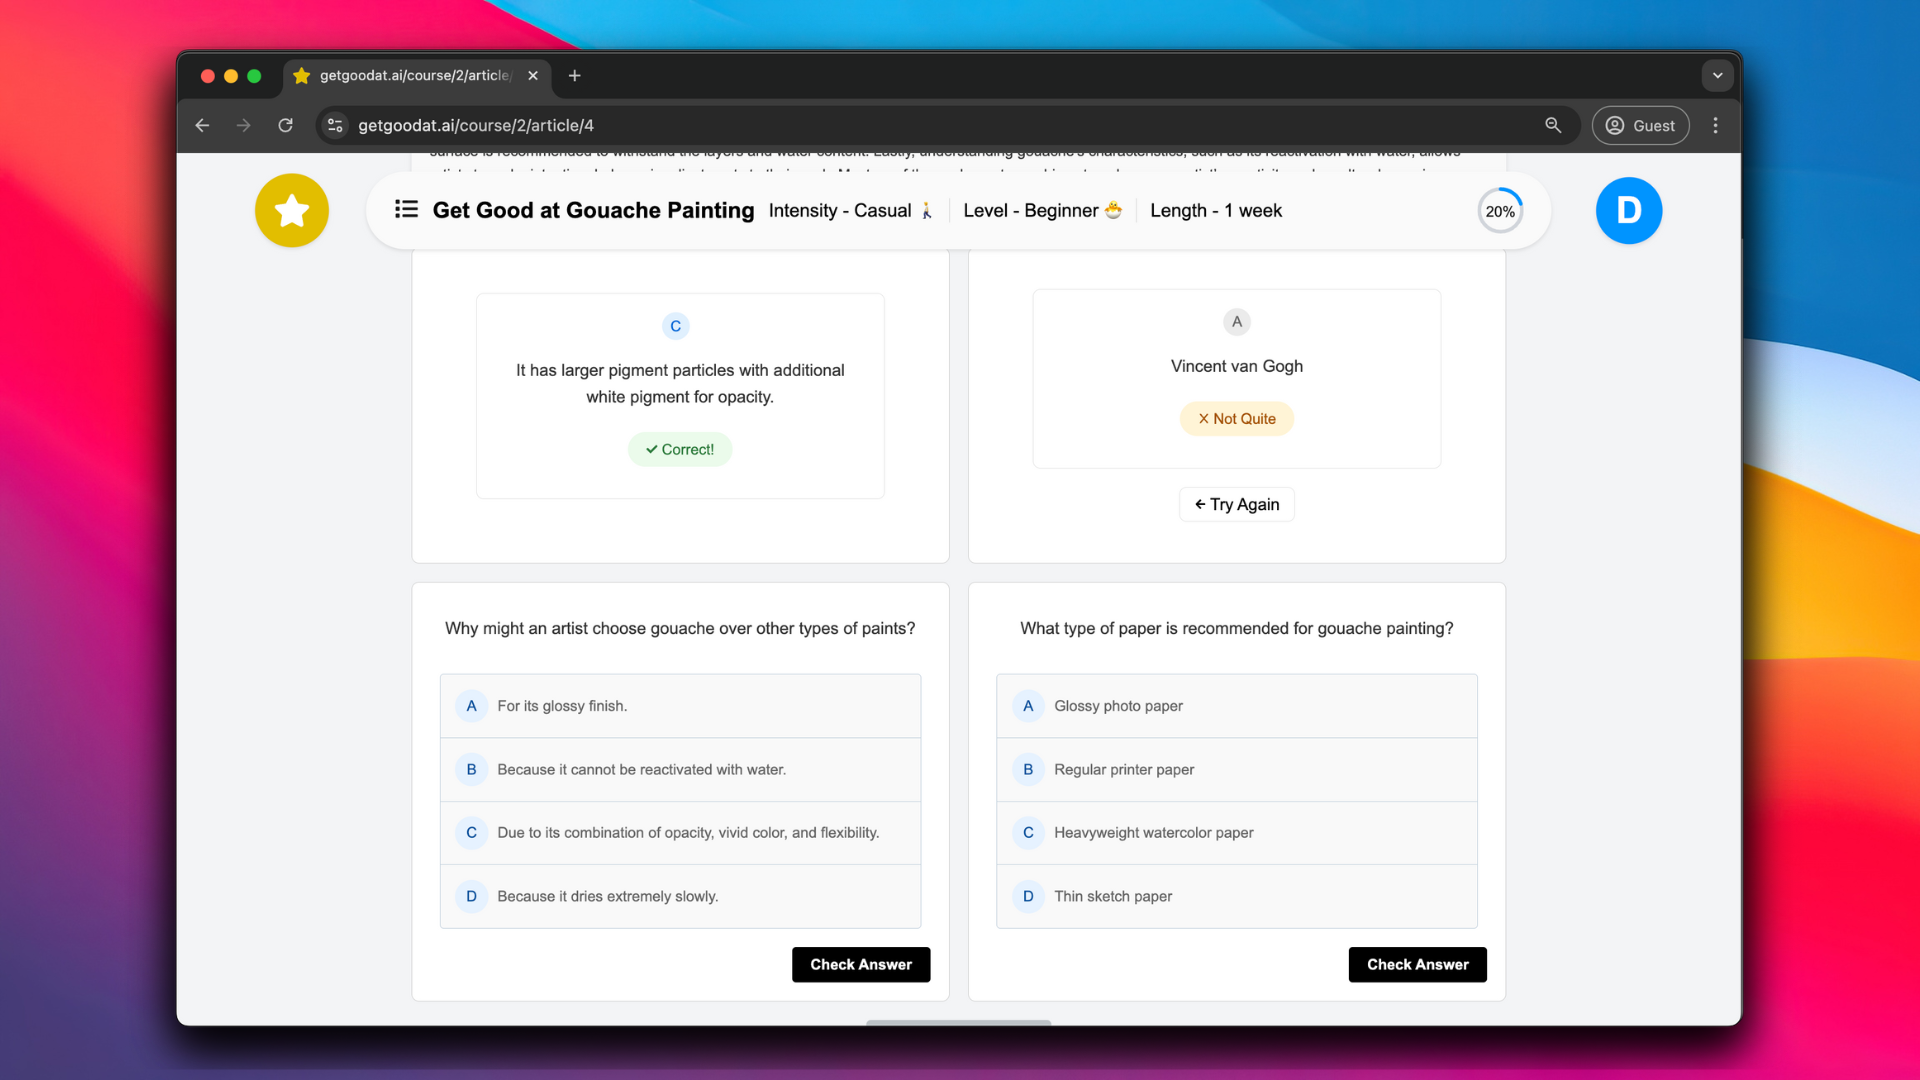Open the course outline list icon

coord(406,210)
